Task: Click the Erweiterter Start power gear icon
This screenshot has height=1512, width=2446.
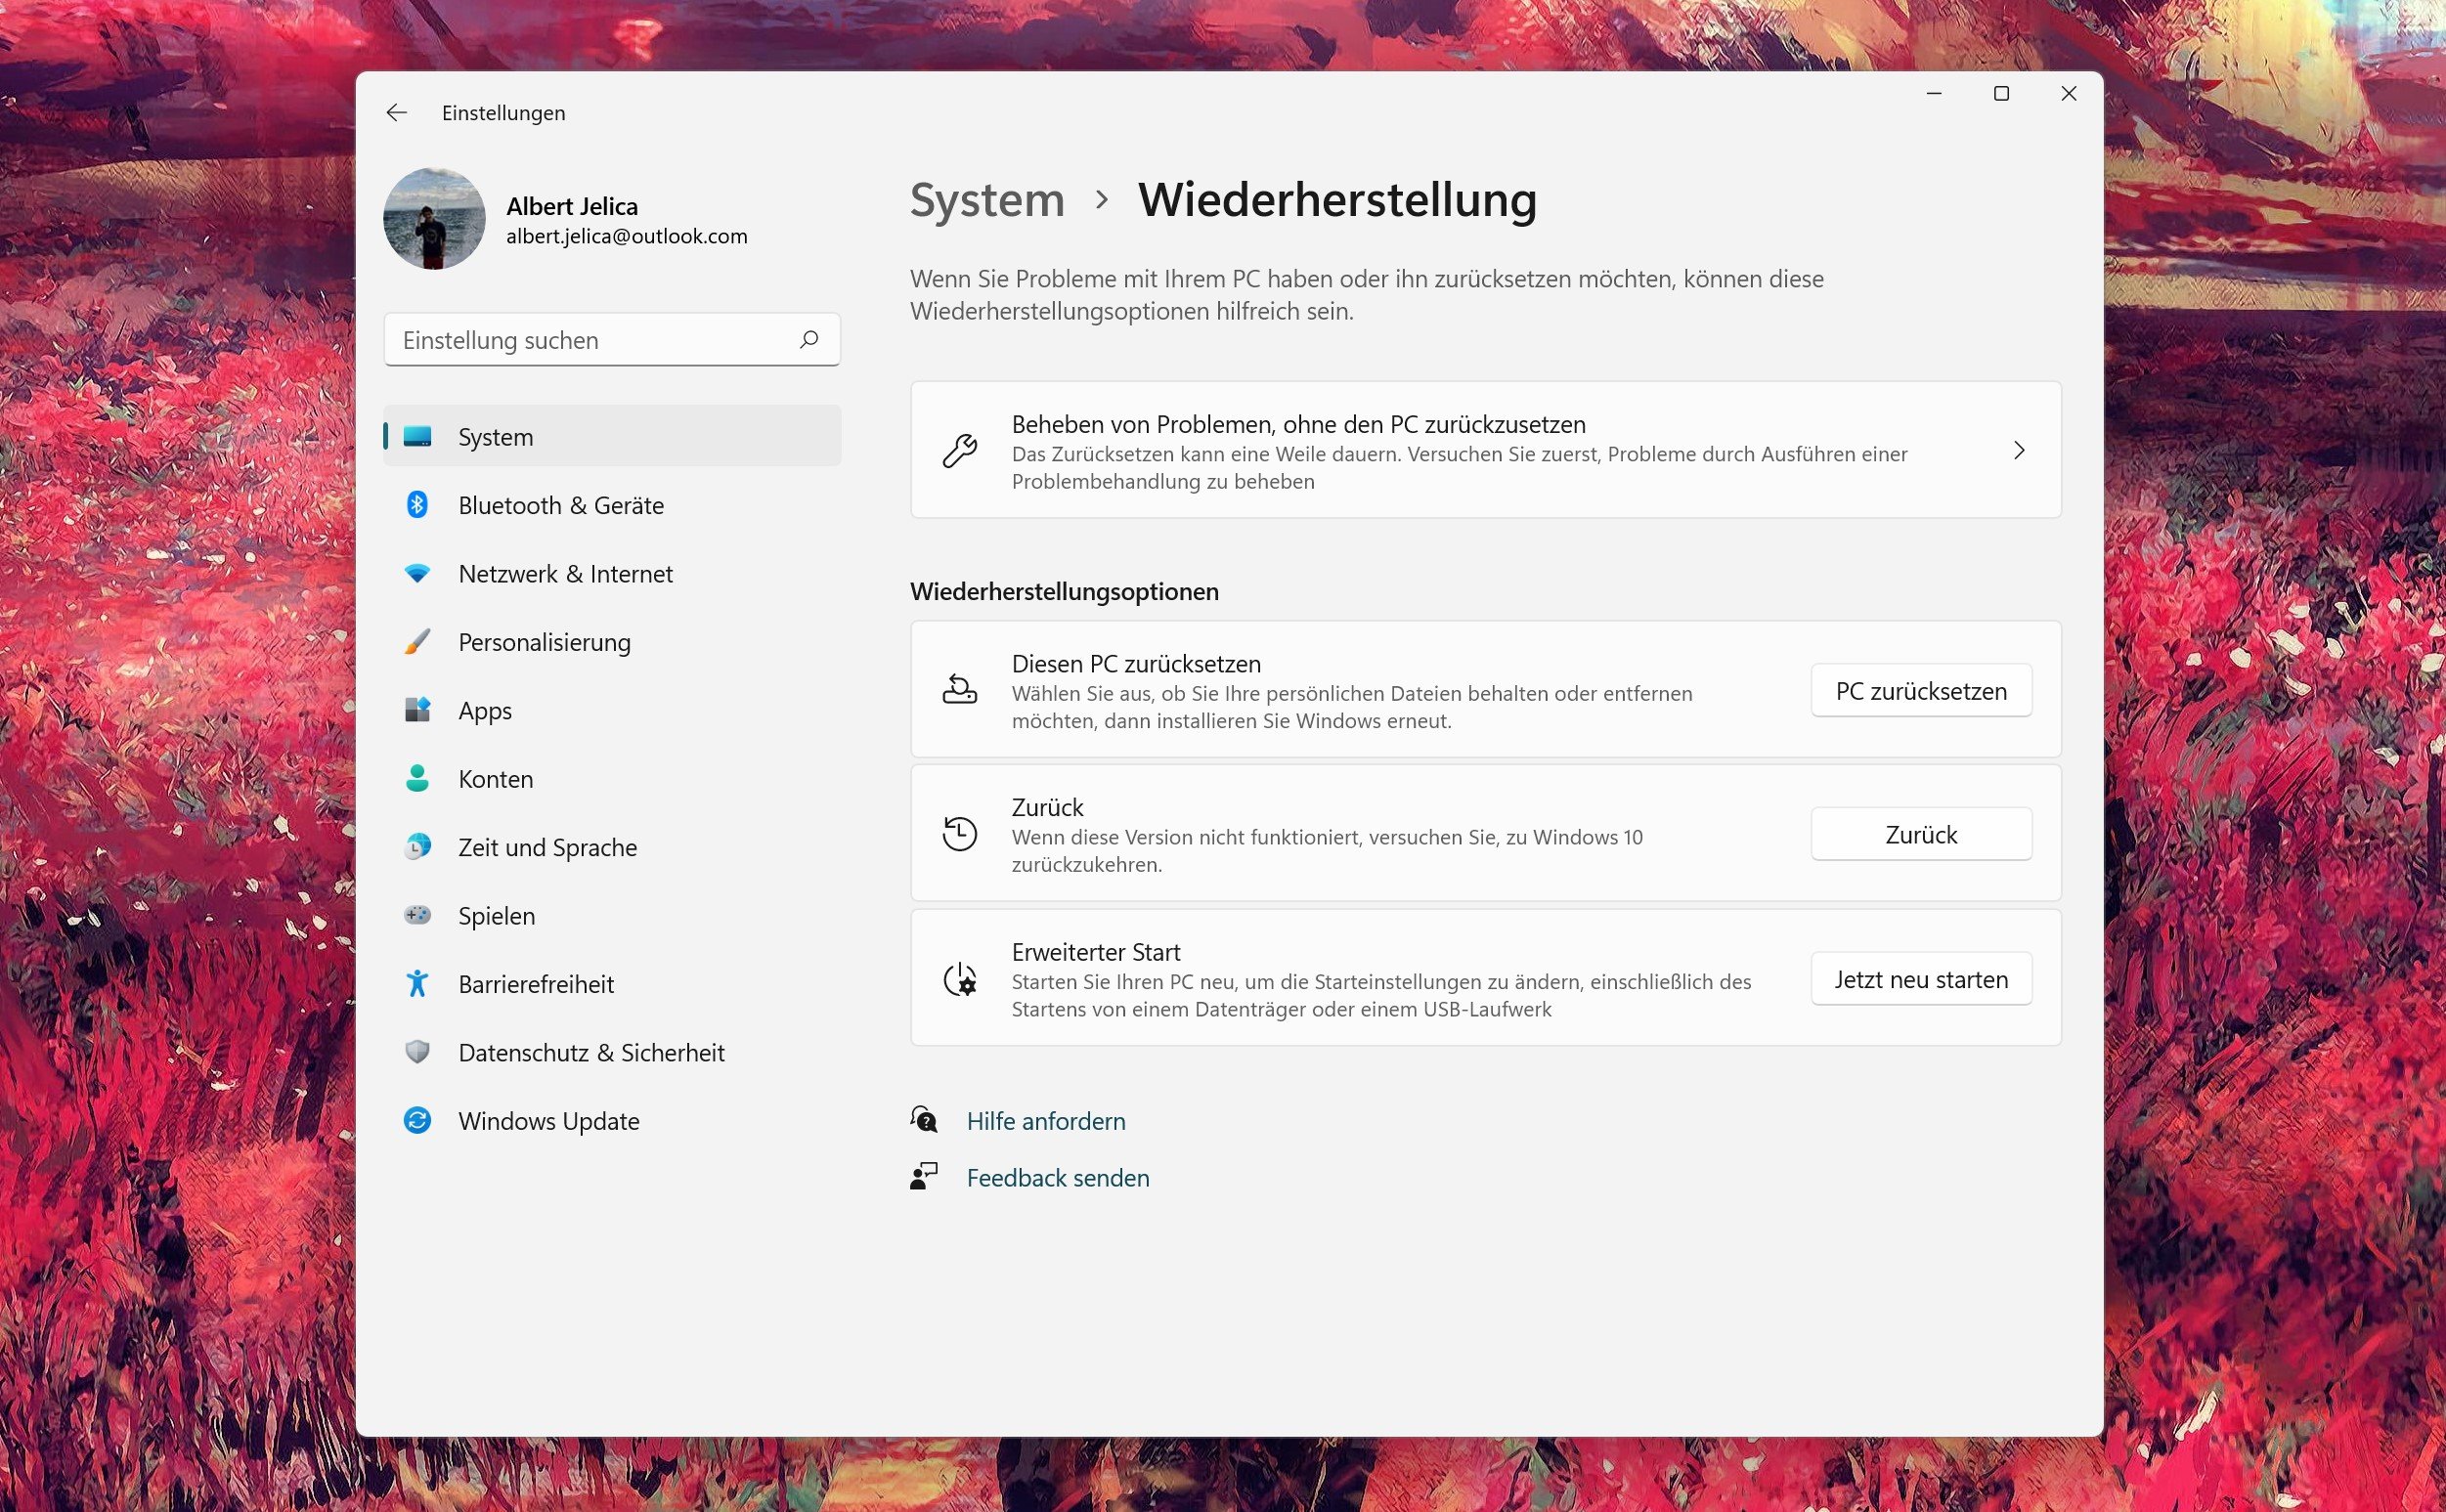Action: pos(960,979)
